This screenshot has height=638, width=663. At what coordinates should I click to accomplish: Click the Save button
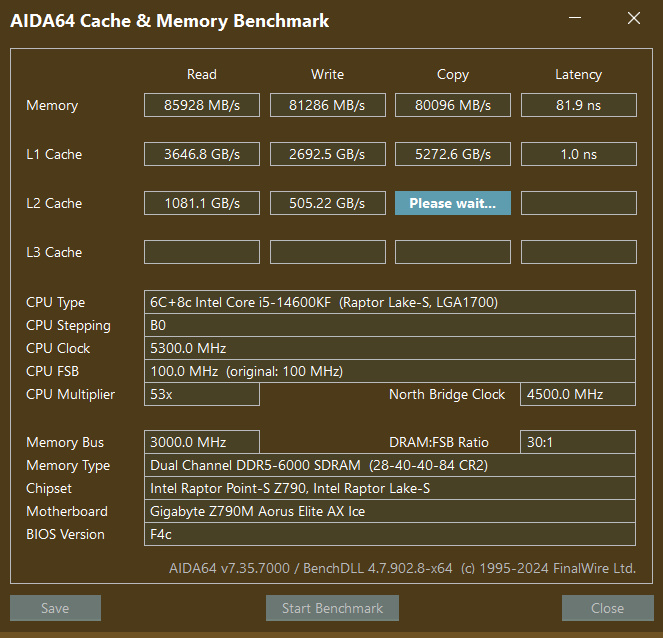tap(55, 608)
